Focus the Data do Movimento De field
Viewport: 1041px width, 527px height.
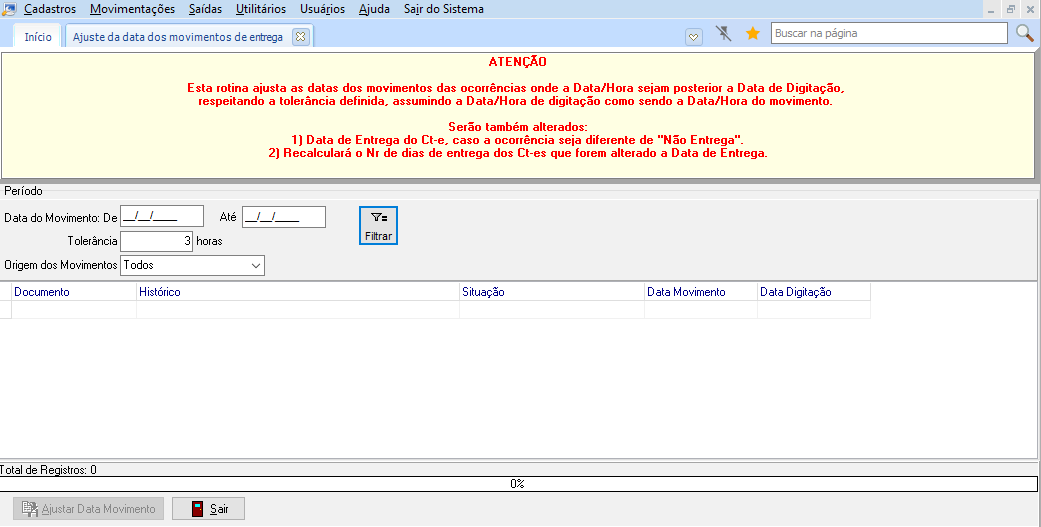(162, 216)
